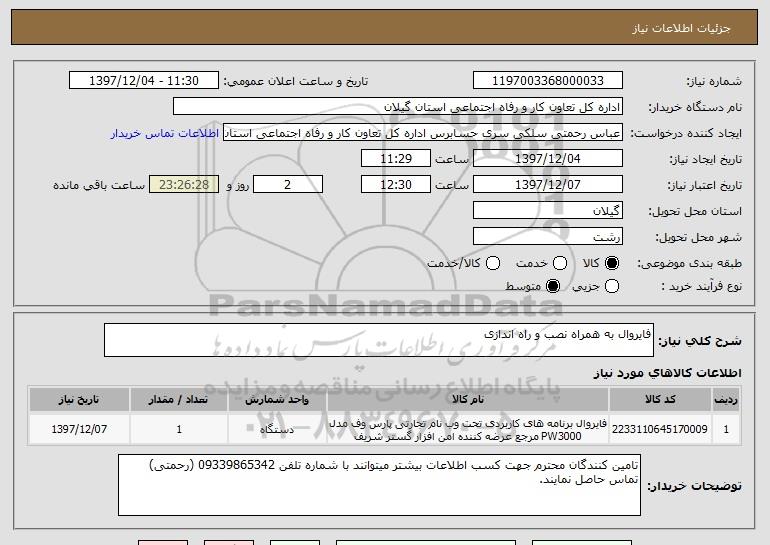Click the validity time field 12:30
770x545 pixels.
click(x=396, y=185)
